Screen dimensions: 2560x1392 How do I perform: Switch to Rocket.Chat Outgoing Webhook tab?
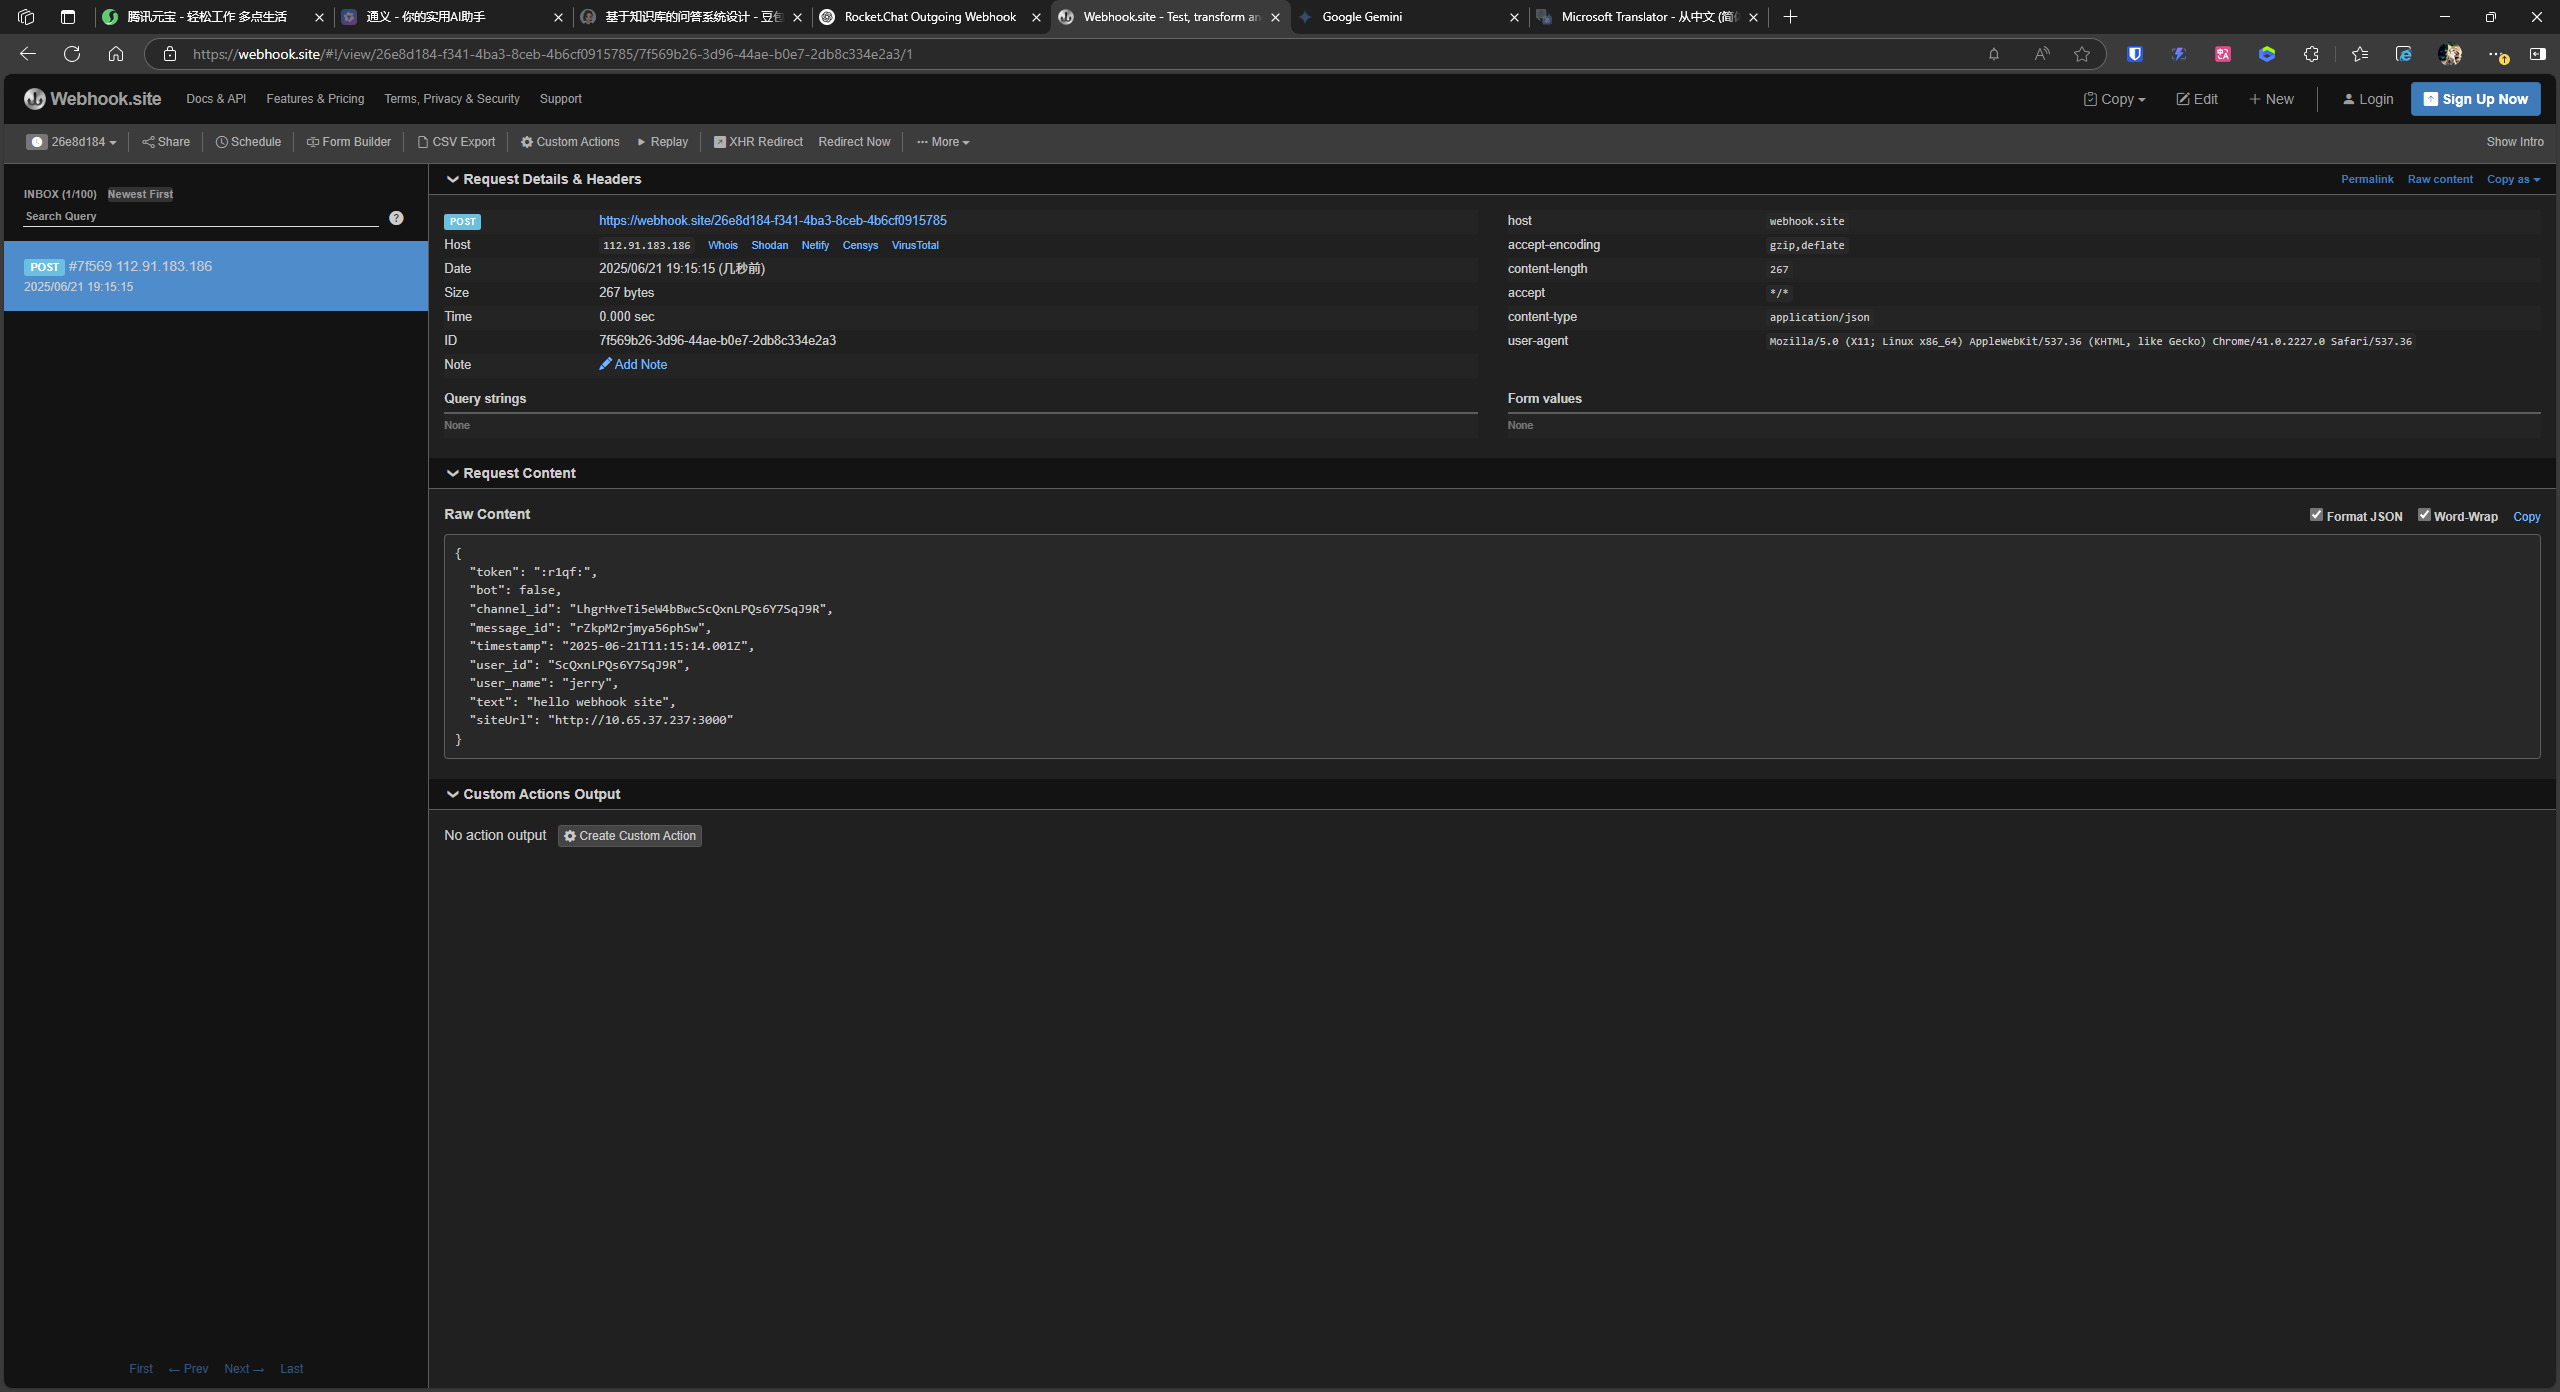tap(929, 17)
